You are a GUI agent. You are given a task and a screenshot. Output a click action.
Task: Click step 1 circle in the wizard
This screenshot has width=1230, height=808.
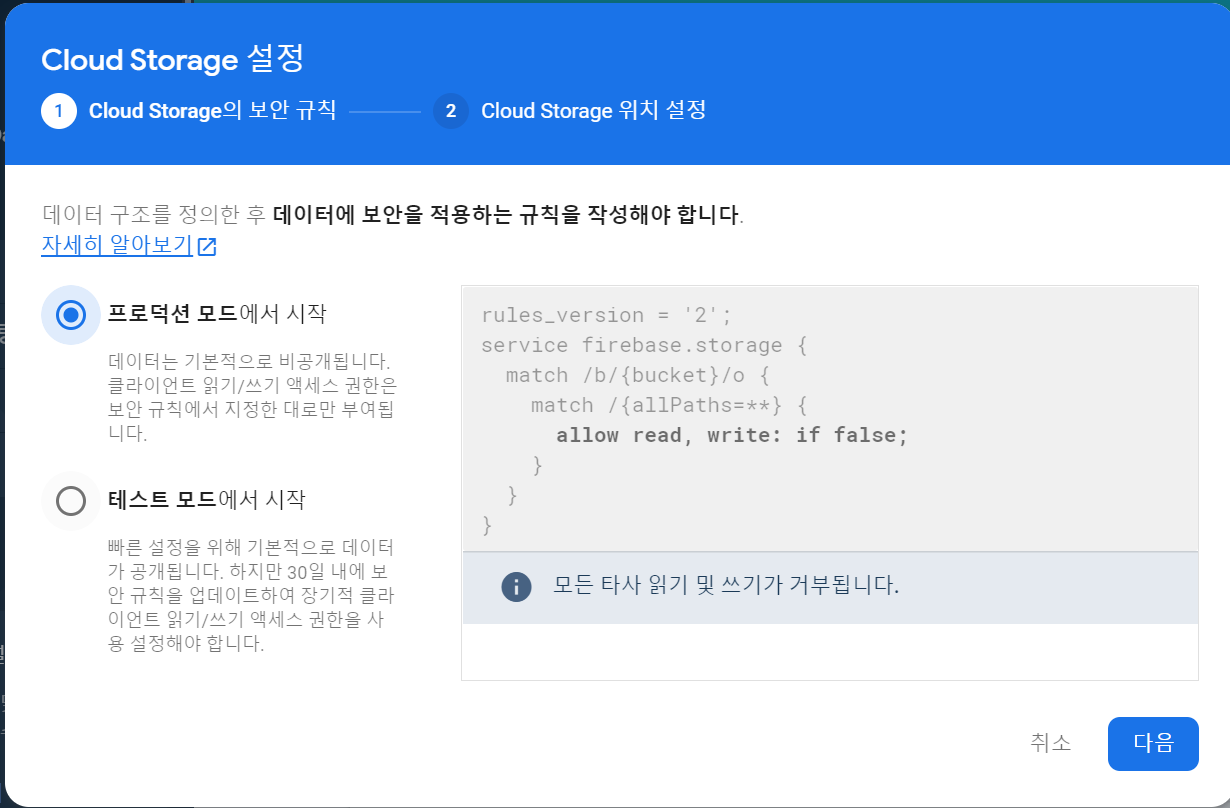(x=59, y=111)
